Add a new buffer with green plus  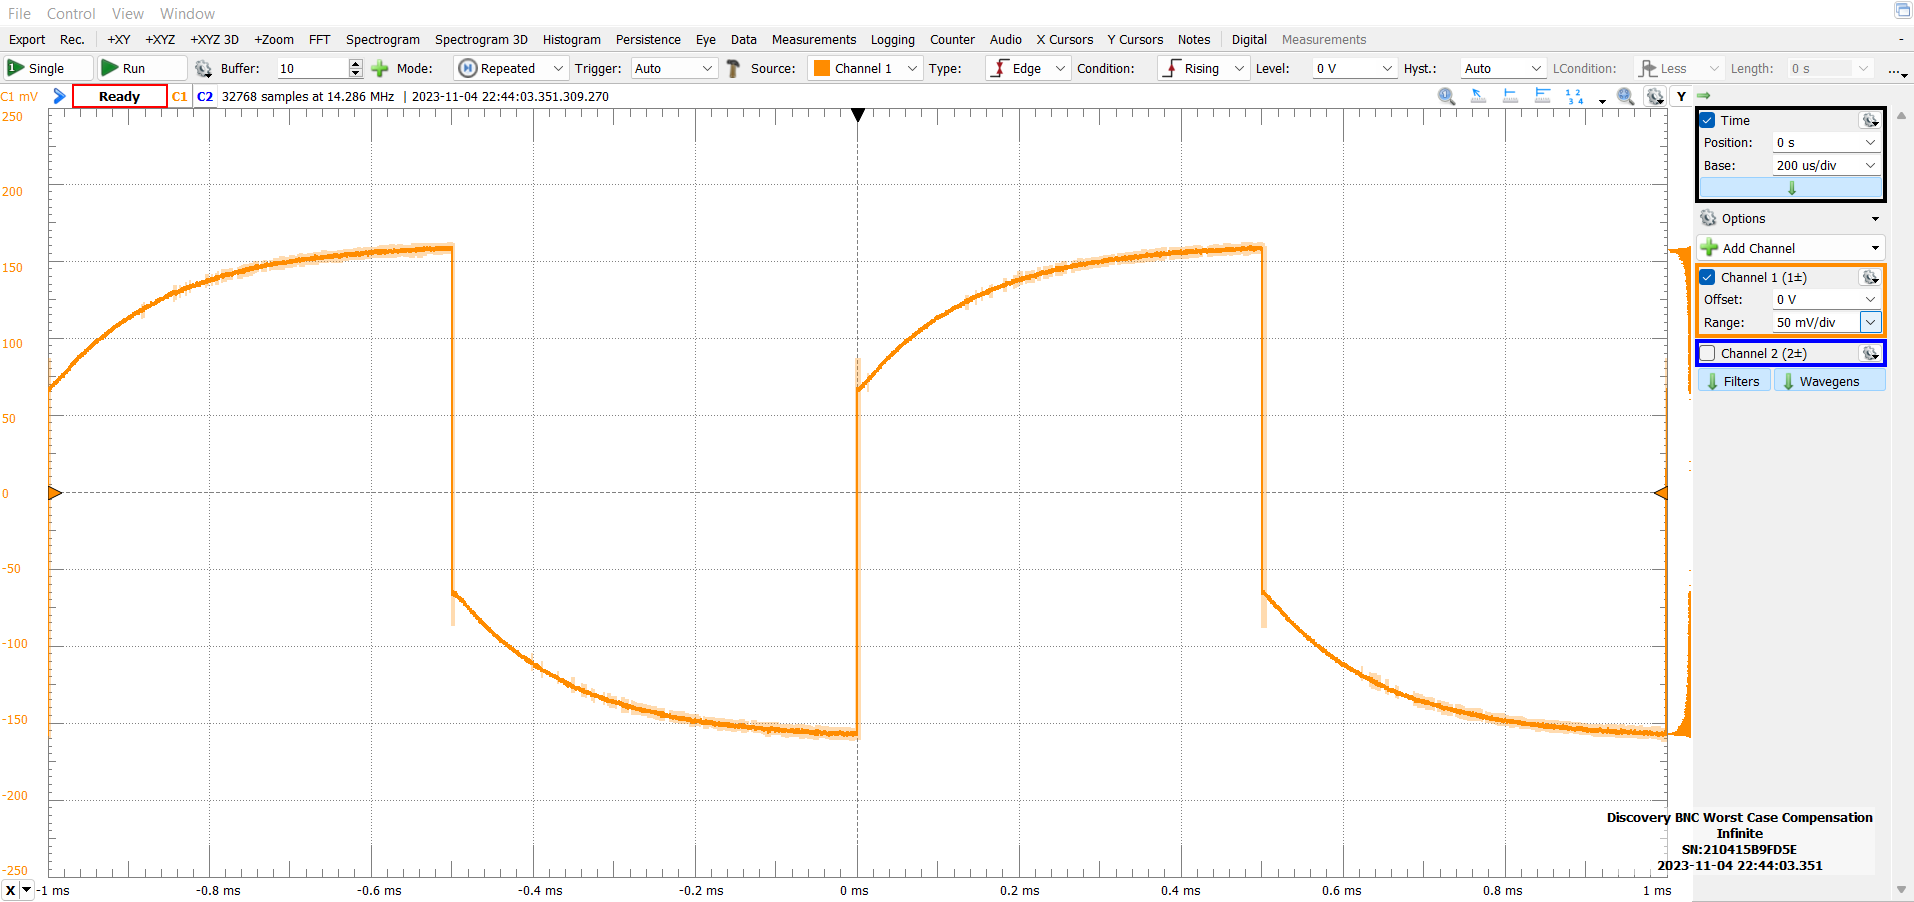point(380,68)
